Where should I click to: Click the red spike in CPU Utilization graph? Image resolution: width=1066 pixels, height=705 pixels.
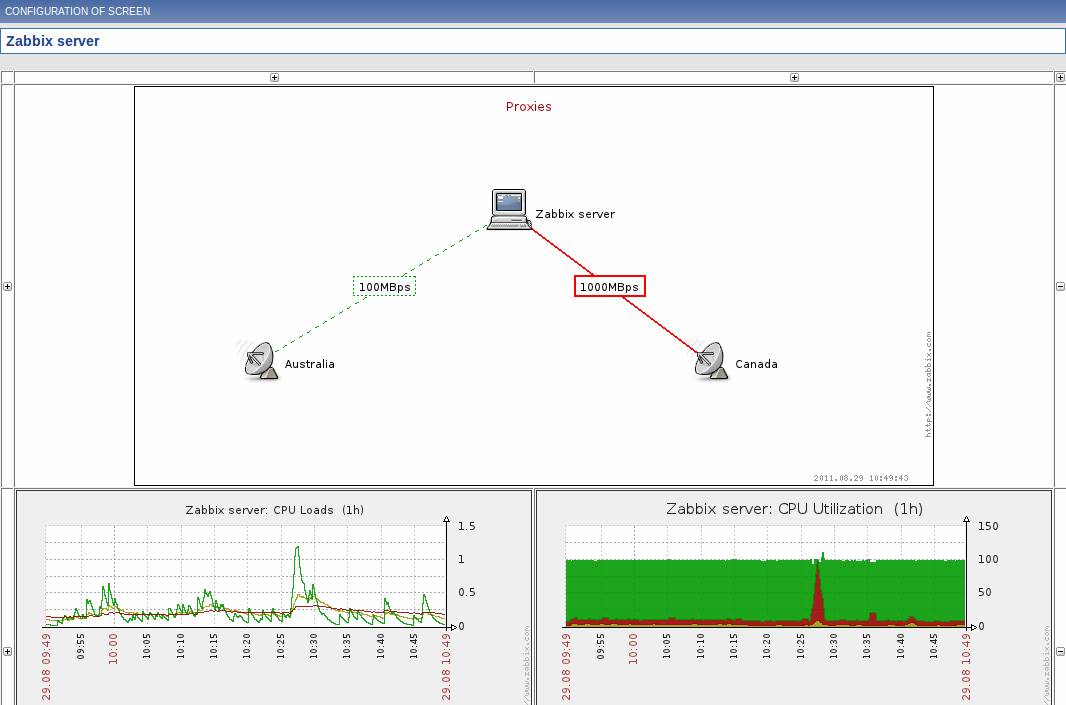818,595
